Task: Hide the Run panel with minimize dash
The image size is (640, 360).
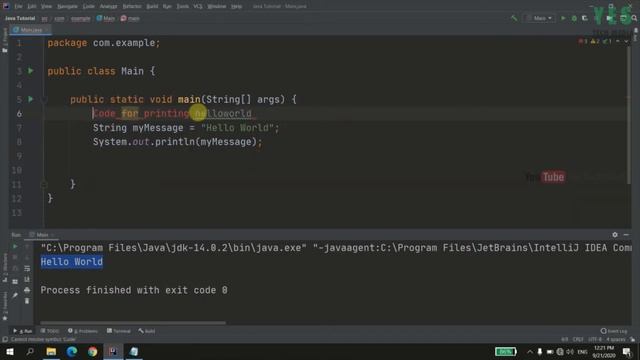Action: [626, 235]
